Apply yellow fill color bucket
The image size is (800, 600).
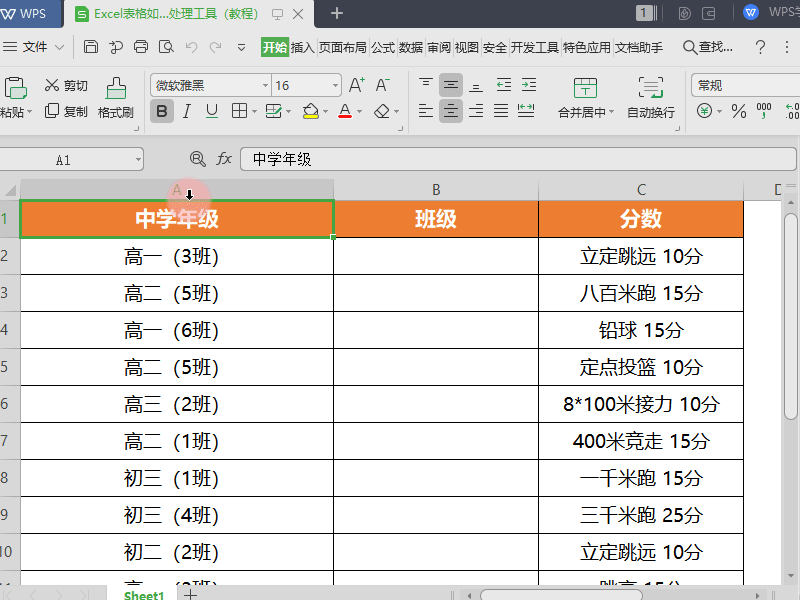pos(310,111)
